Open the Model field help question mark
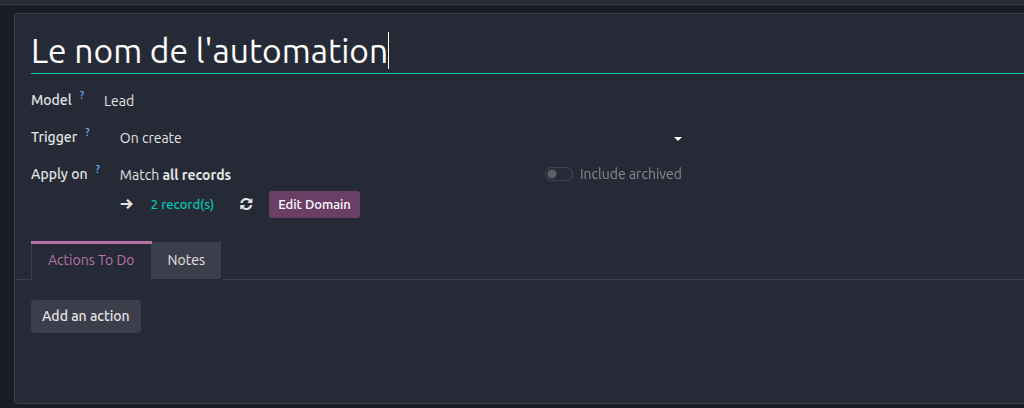1024x408 pixels. 82,95
